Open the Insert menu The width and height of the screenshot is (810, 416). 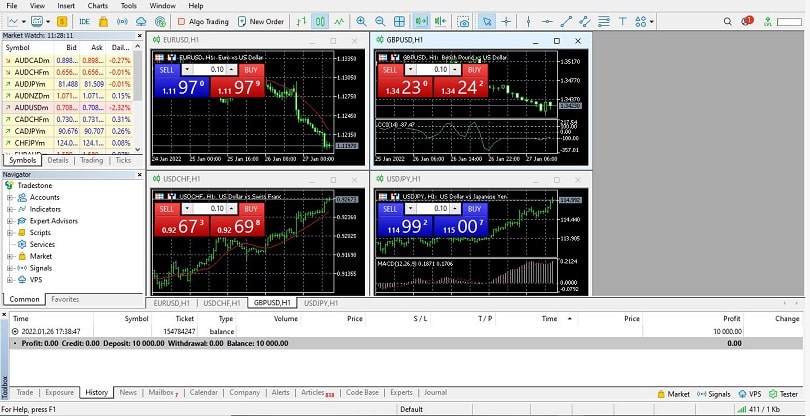click(x=66, y=6)
